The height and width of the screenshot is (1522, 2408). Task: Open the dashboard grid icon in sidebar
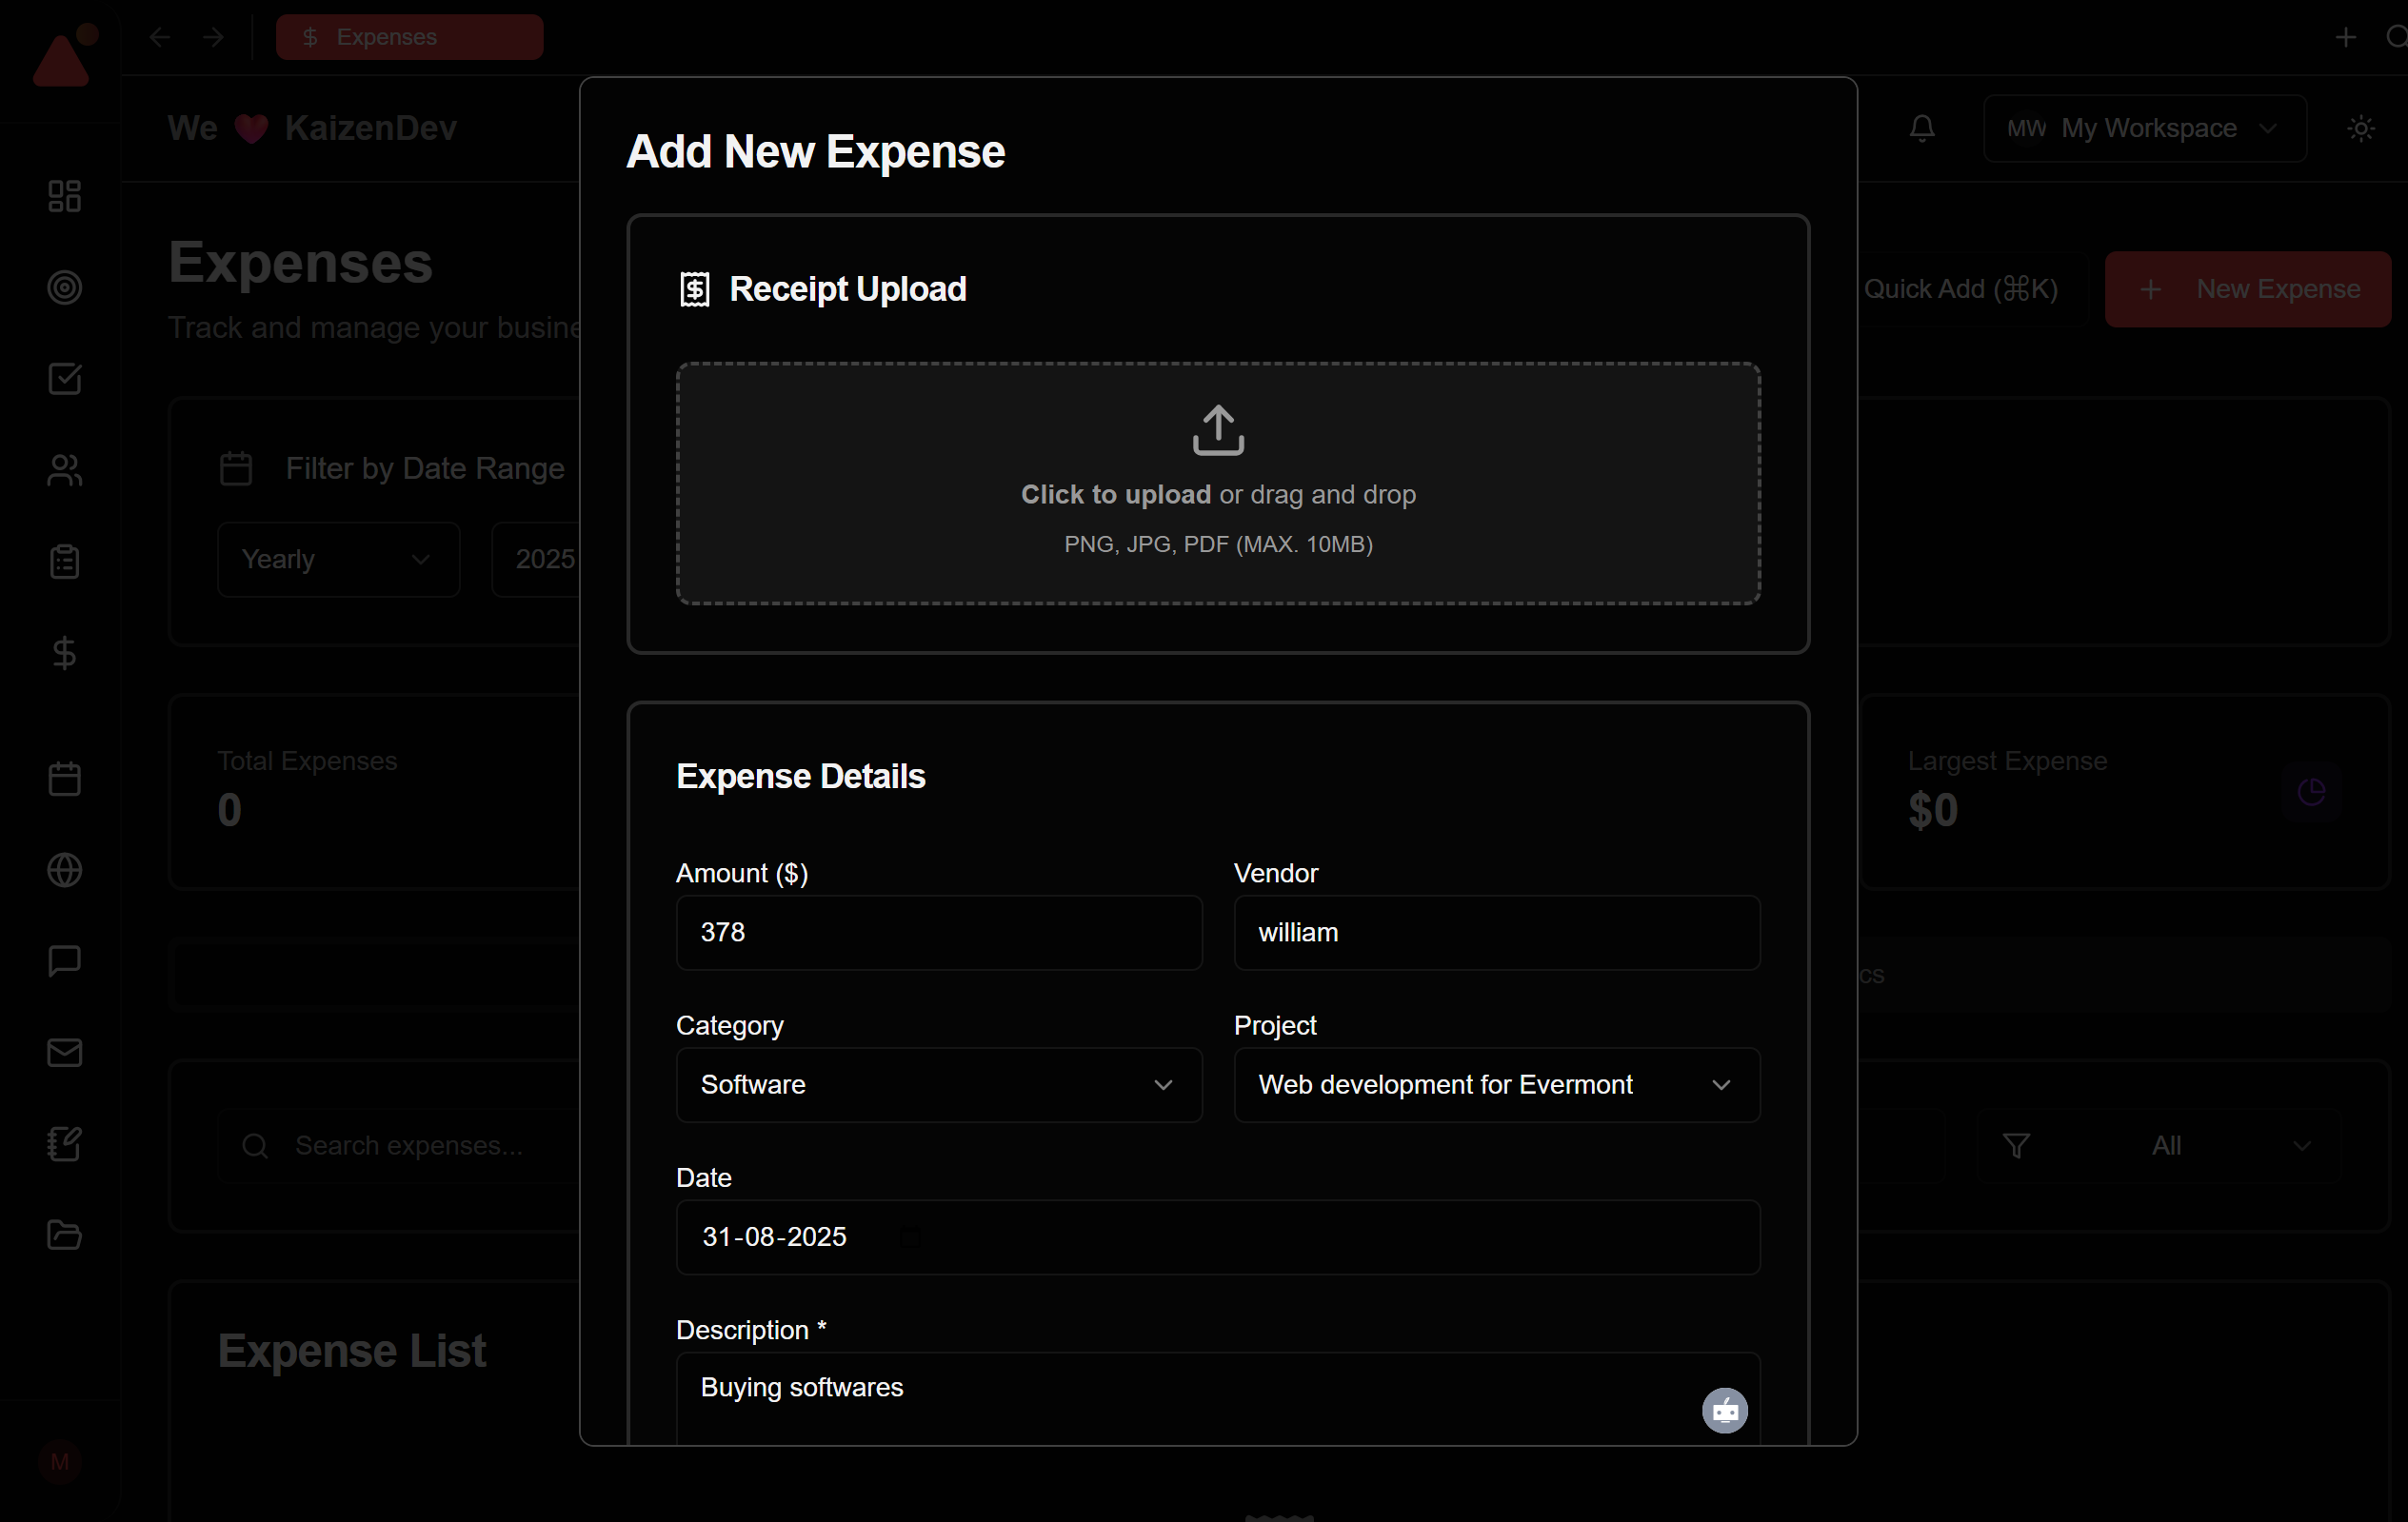[64, 196]
